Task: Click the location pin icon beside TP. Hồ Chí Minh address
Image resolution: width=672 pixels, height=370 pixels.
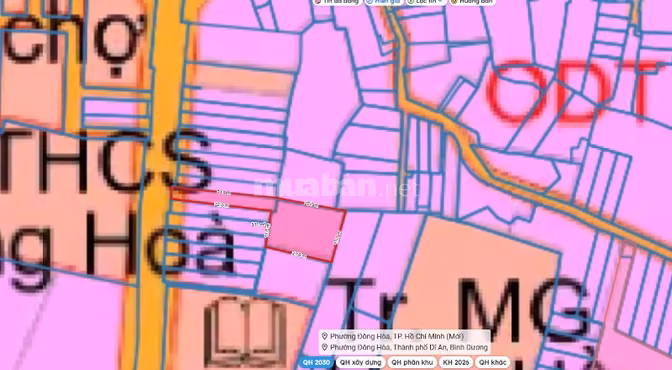Action: coord(324,336)
